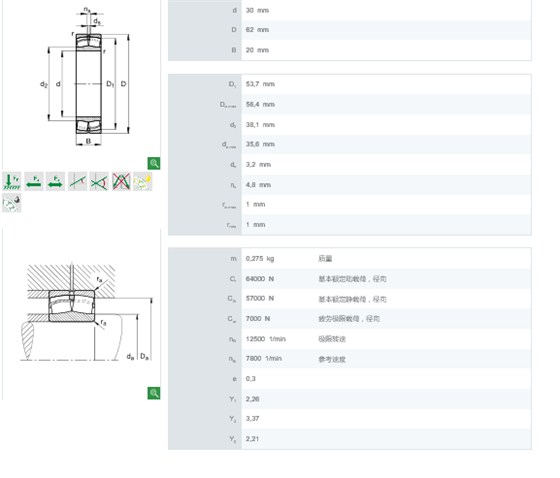Magnify the bearing mounting drawing

154,393
